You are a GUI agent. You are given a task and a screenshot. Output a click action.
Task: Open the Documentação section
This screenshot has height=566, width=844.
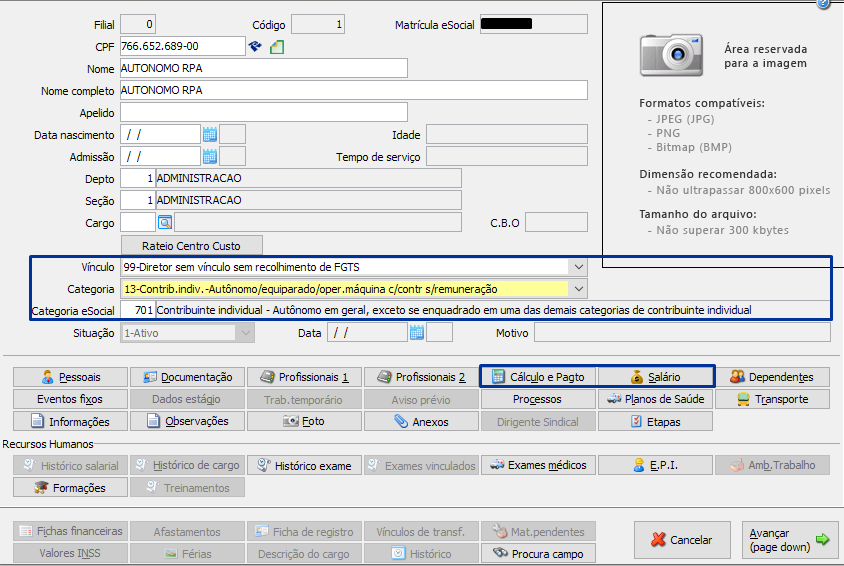[187, 377]
